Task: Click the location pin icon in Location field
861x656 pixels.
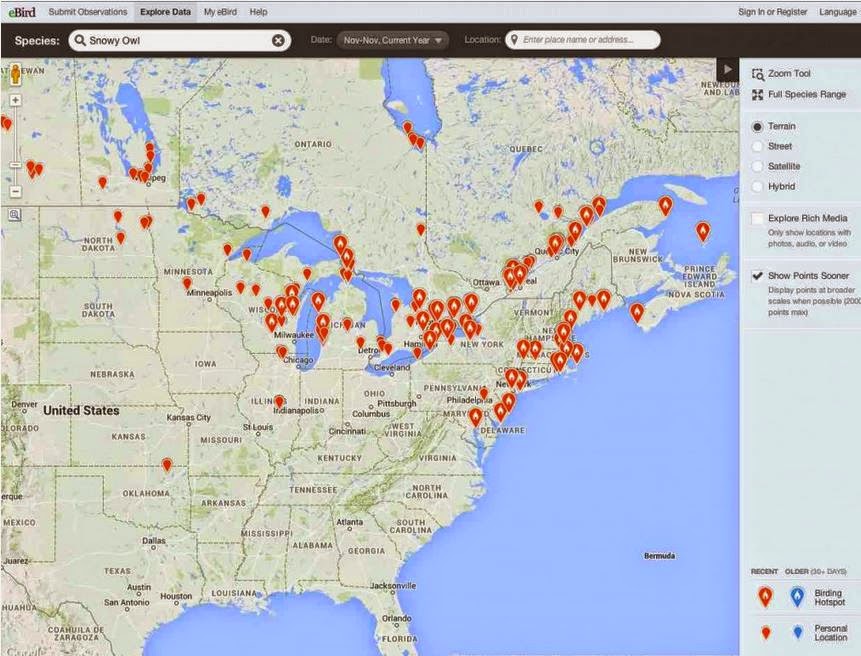Action: click(514, 40)
